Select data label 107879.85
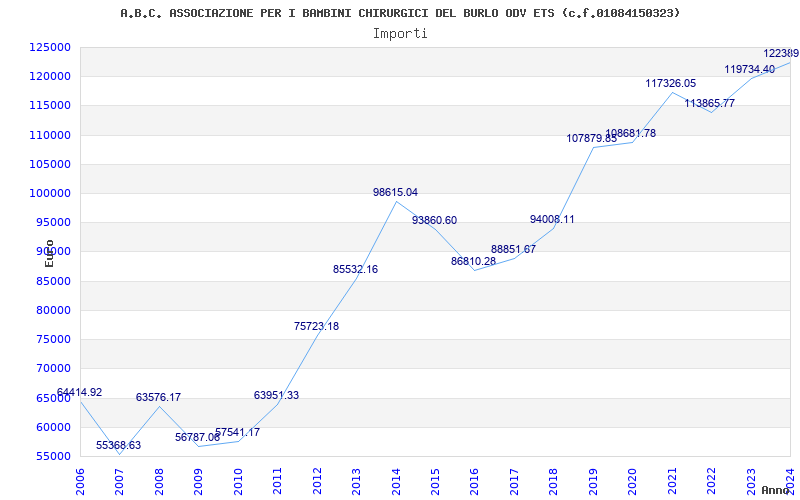 click(592, 138)
